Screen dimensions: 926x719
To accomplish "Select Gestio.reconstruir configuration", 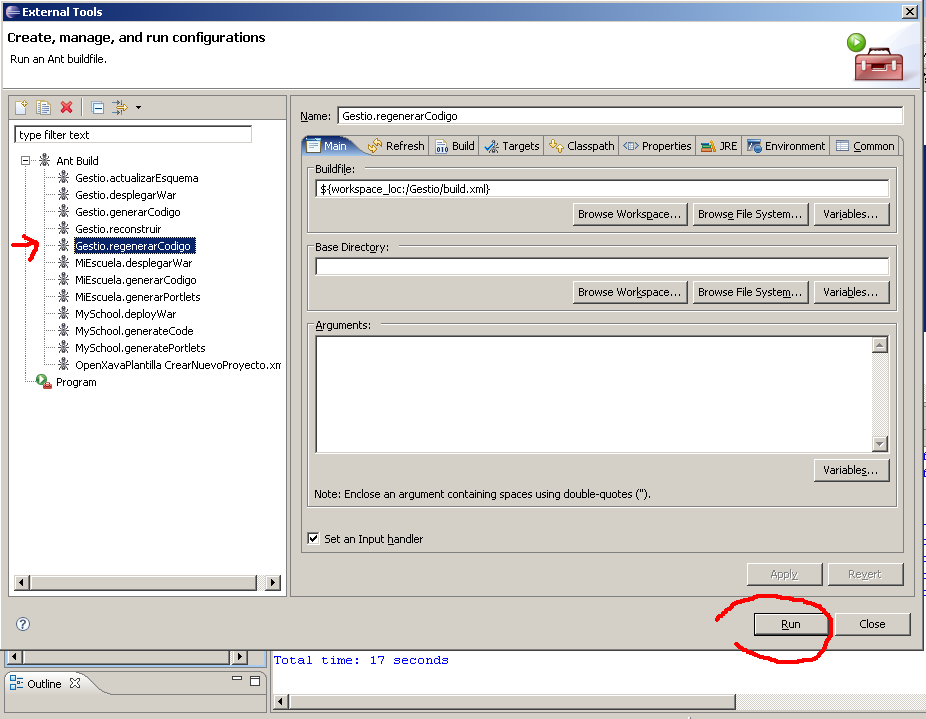I will [118, 229].
